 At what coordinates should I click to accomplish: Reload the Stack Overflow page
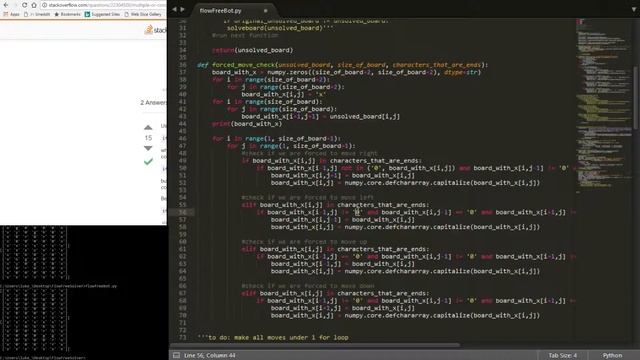(x=24, y=5)
